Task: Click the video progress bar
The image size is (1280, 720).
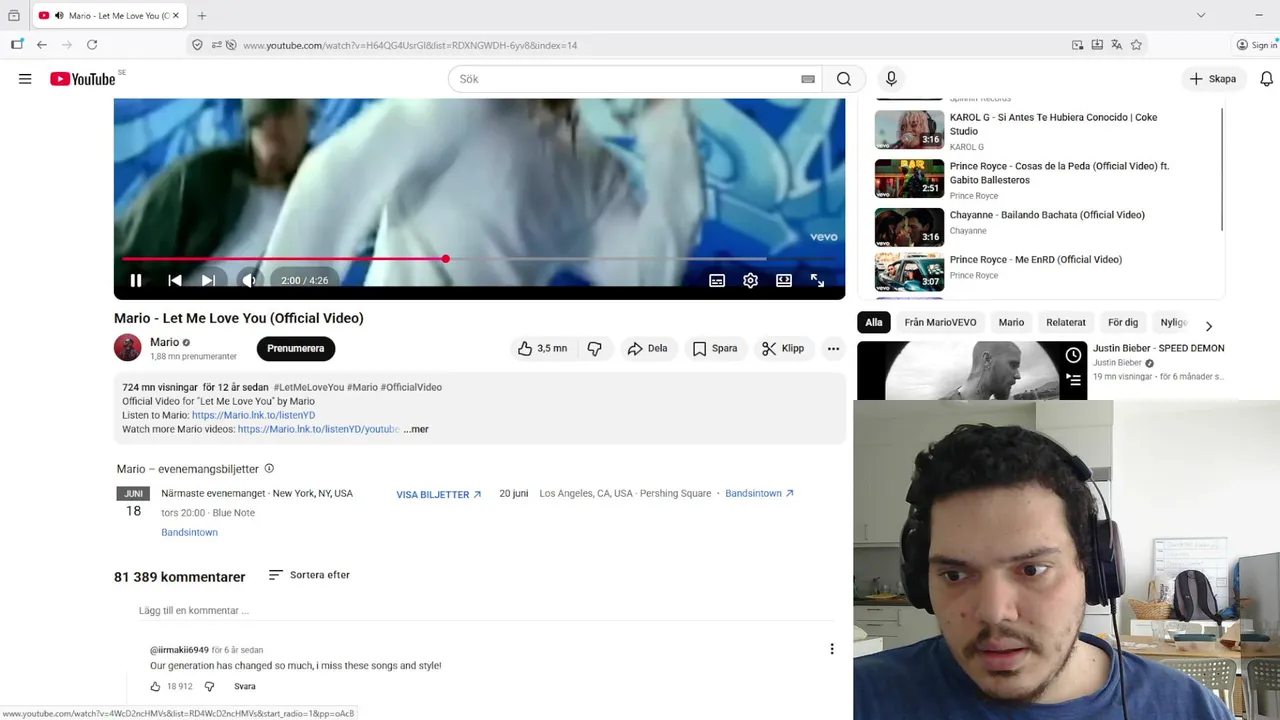Action: [479, 259]
